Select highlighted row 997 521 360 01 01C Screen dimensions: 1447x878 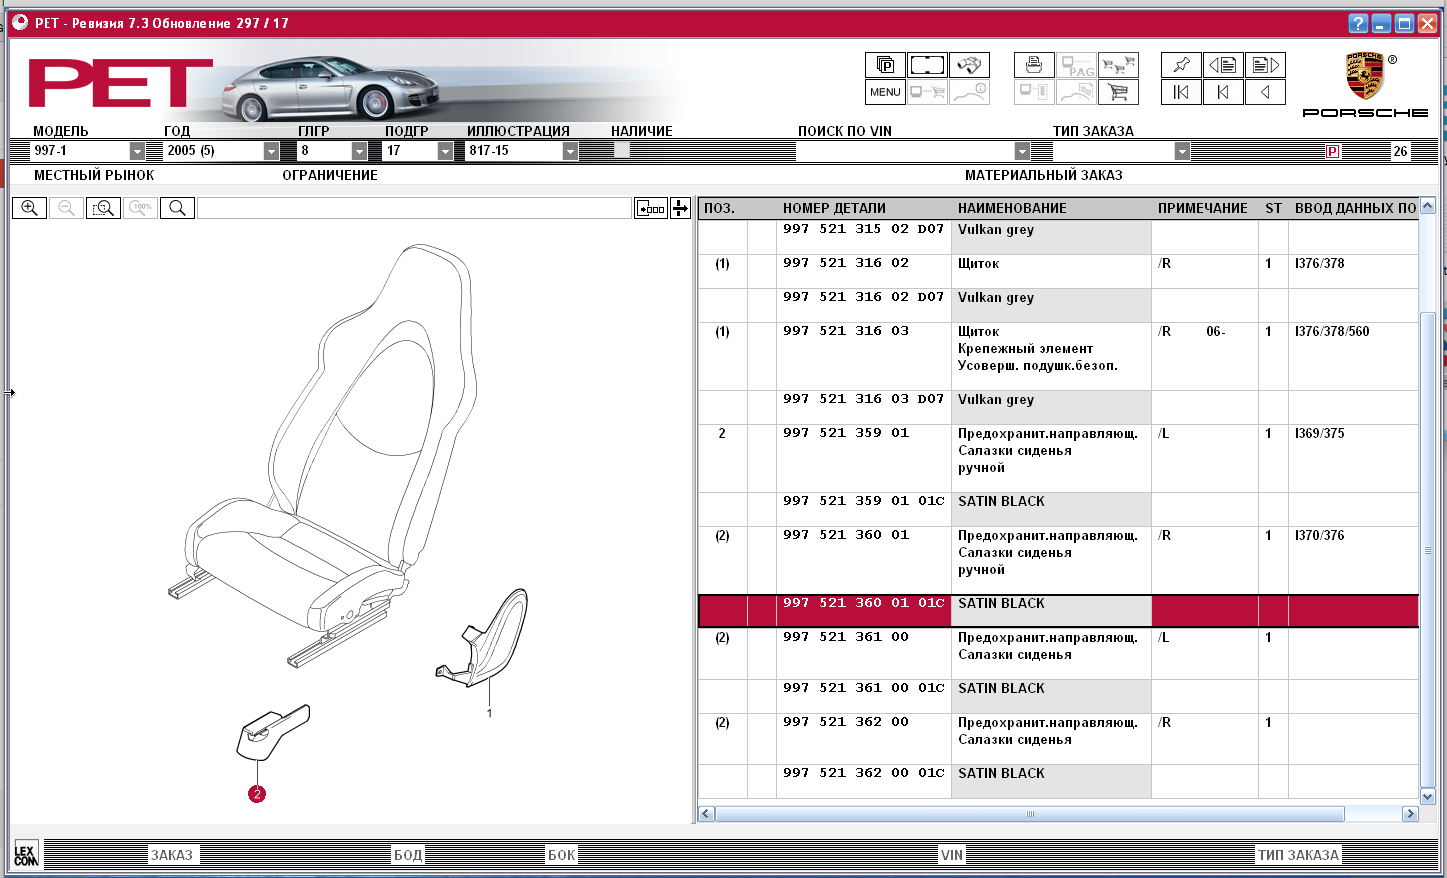(x=1058, y=611)
